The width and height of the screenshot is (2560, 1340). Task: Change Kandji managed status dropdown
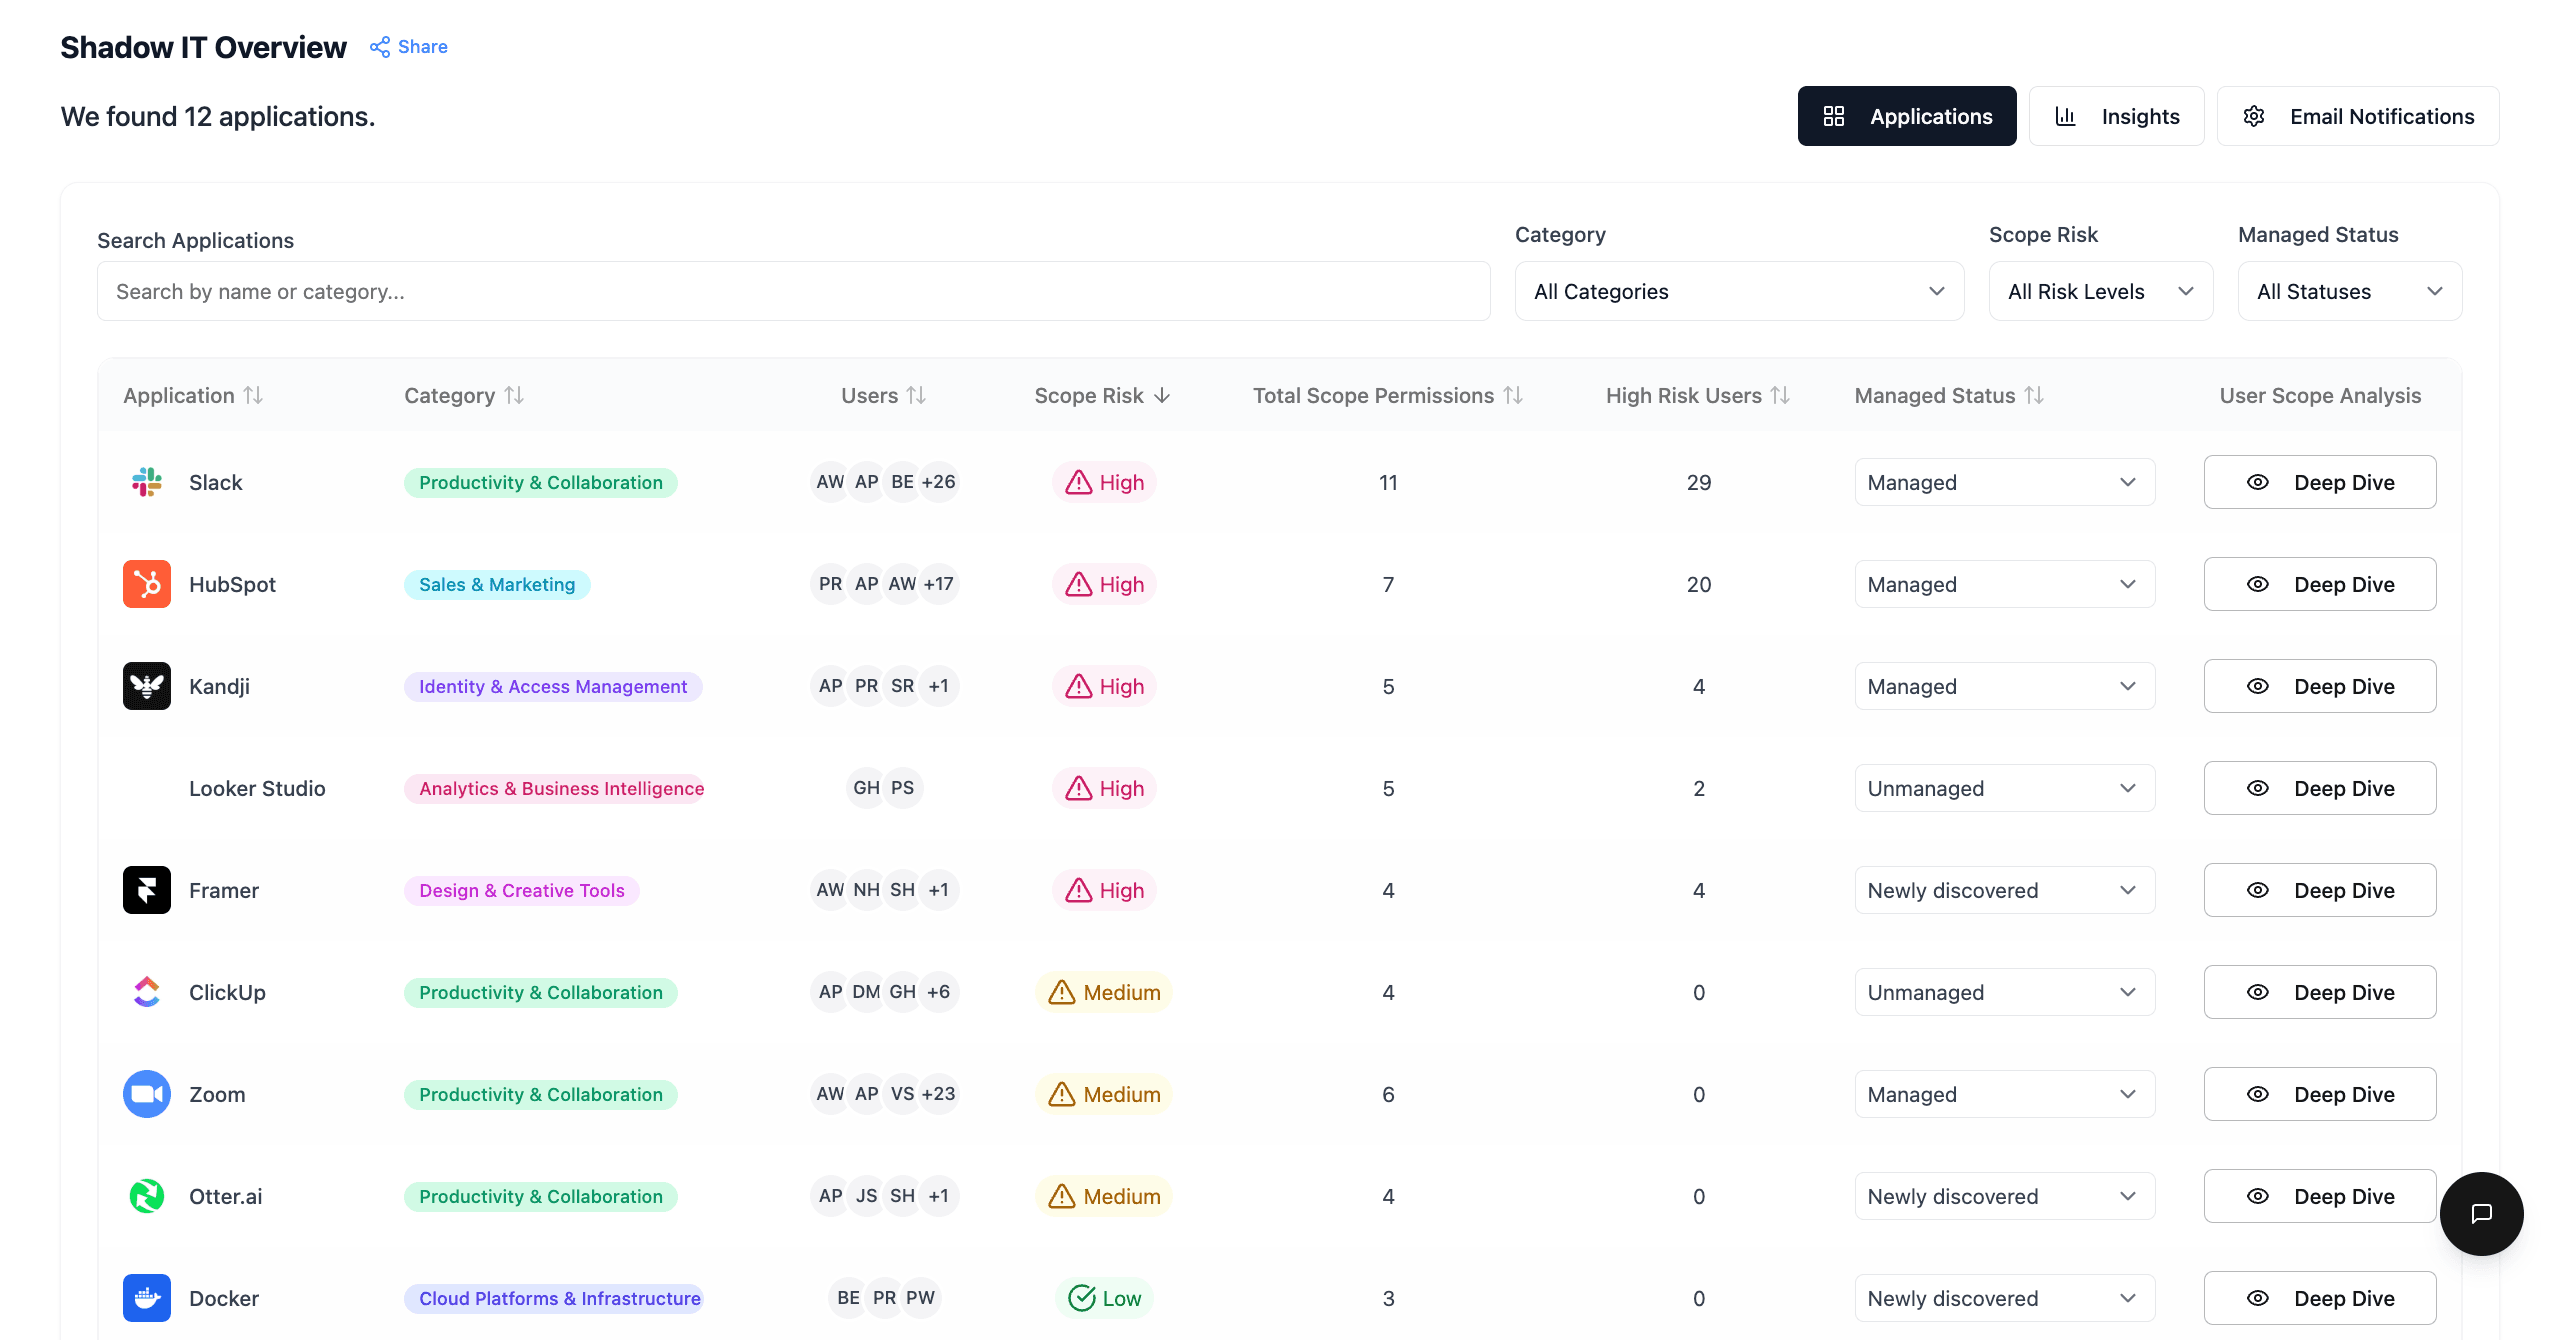tap(2004, 686)
